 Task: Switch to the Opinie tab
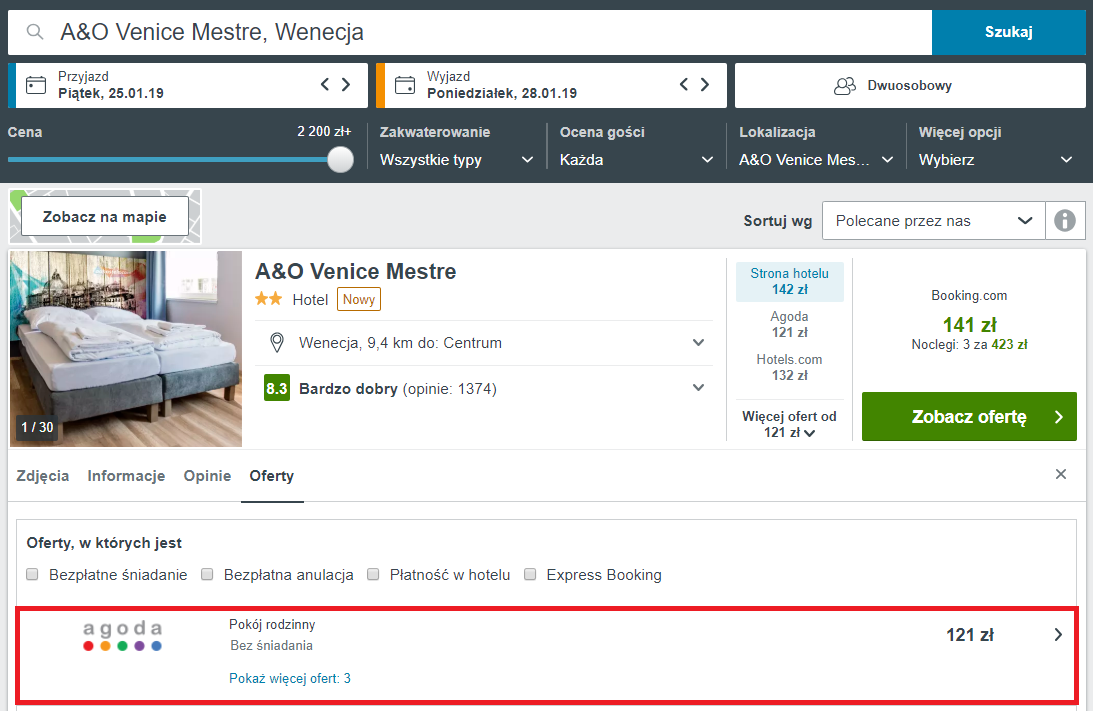[x=207, y=476]
